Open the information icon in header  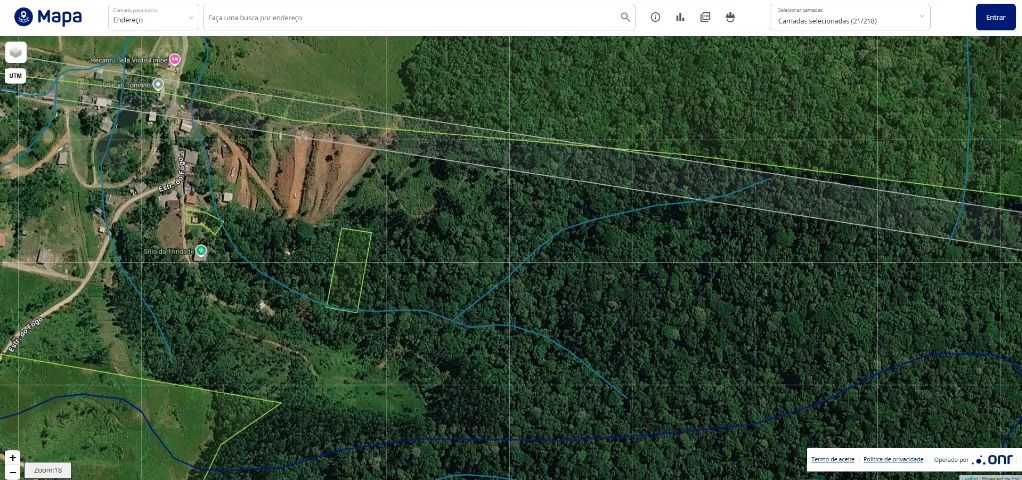click(x=655, y=18)
